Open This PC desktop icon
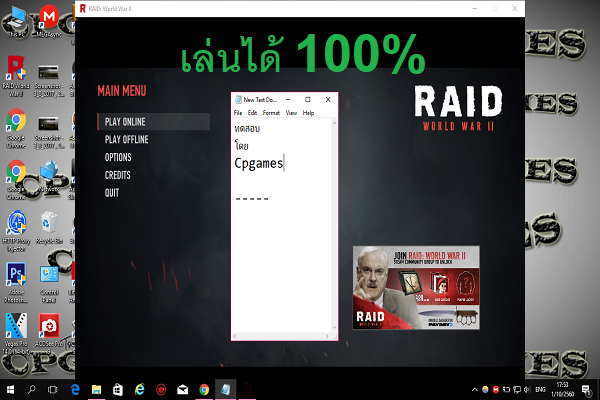This screenshot has width=600, height=400. point(16,22)
